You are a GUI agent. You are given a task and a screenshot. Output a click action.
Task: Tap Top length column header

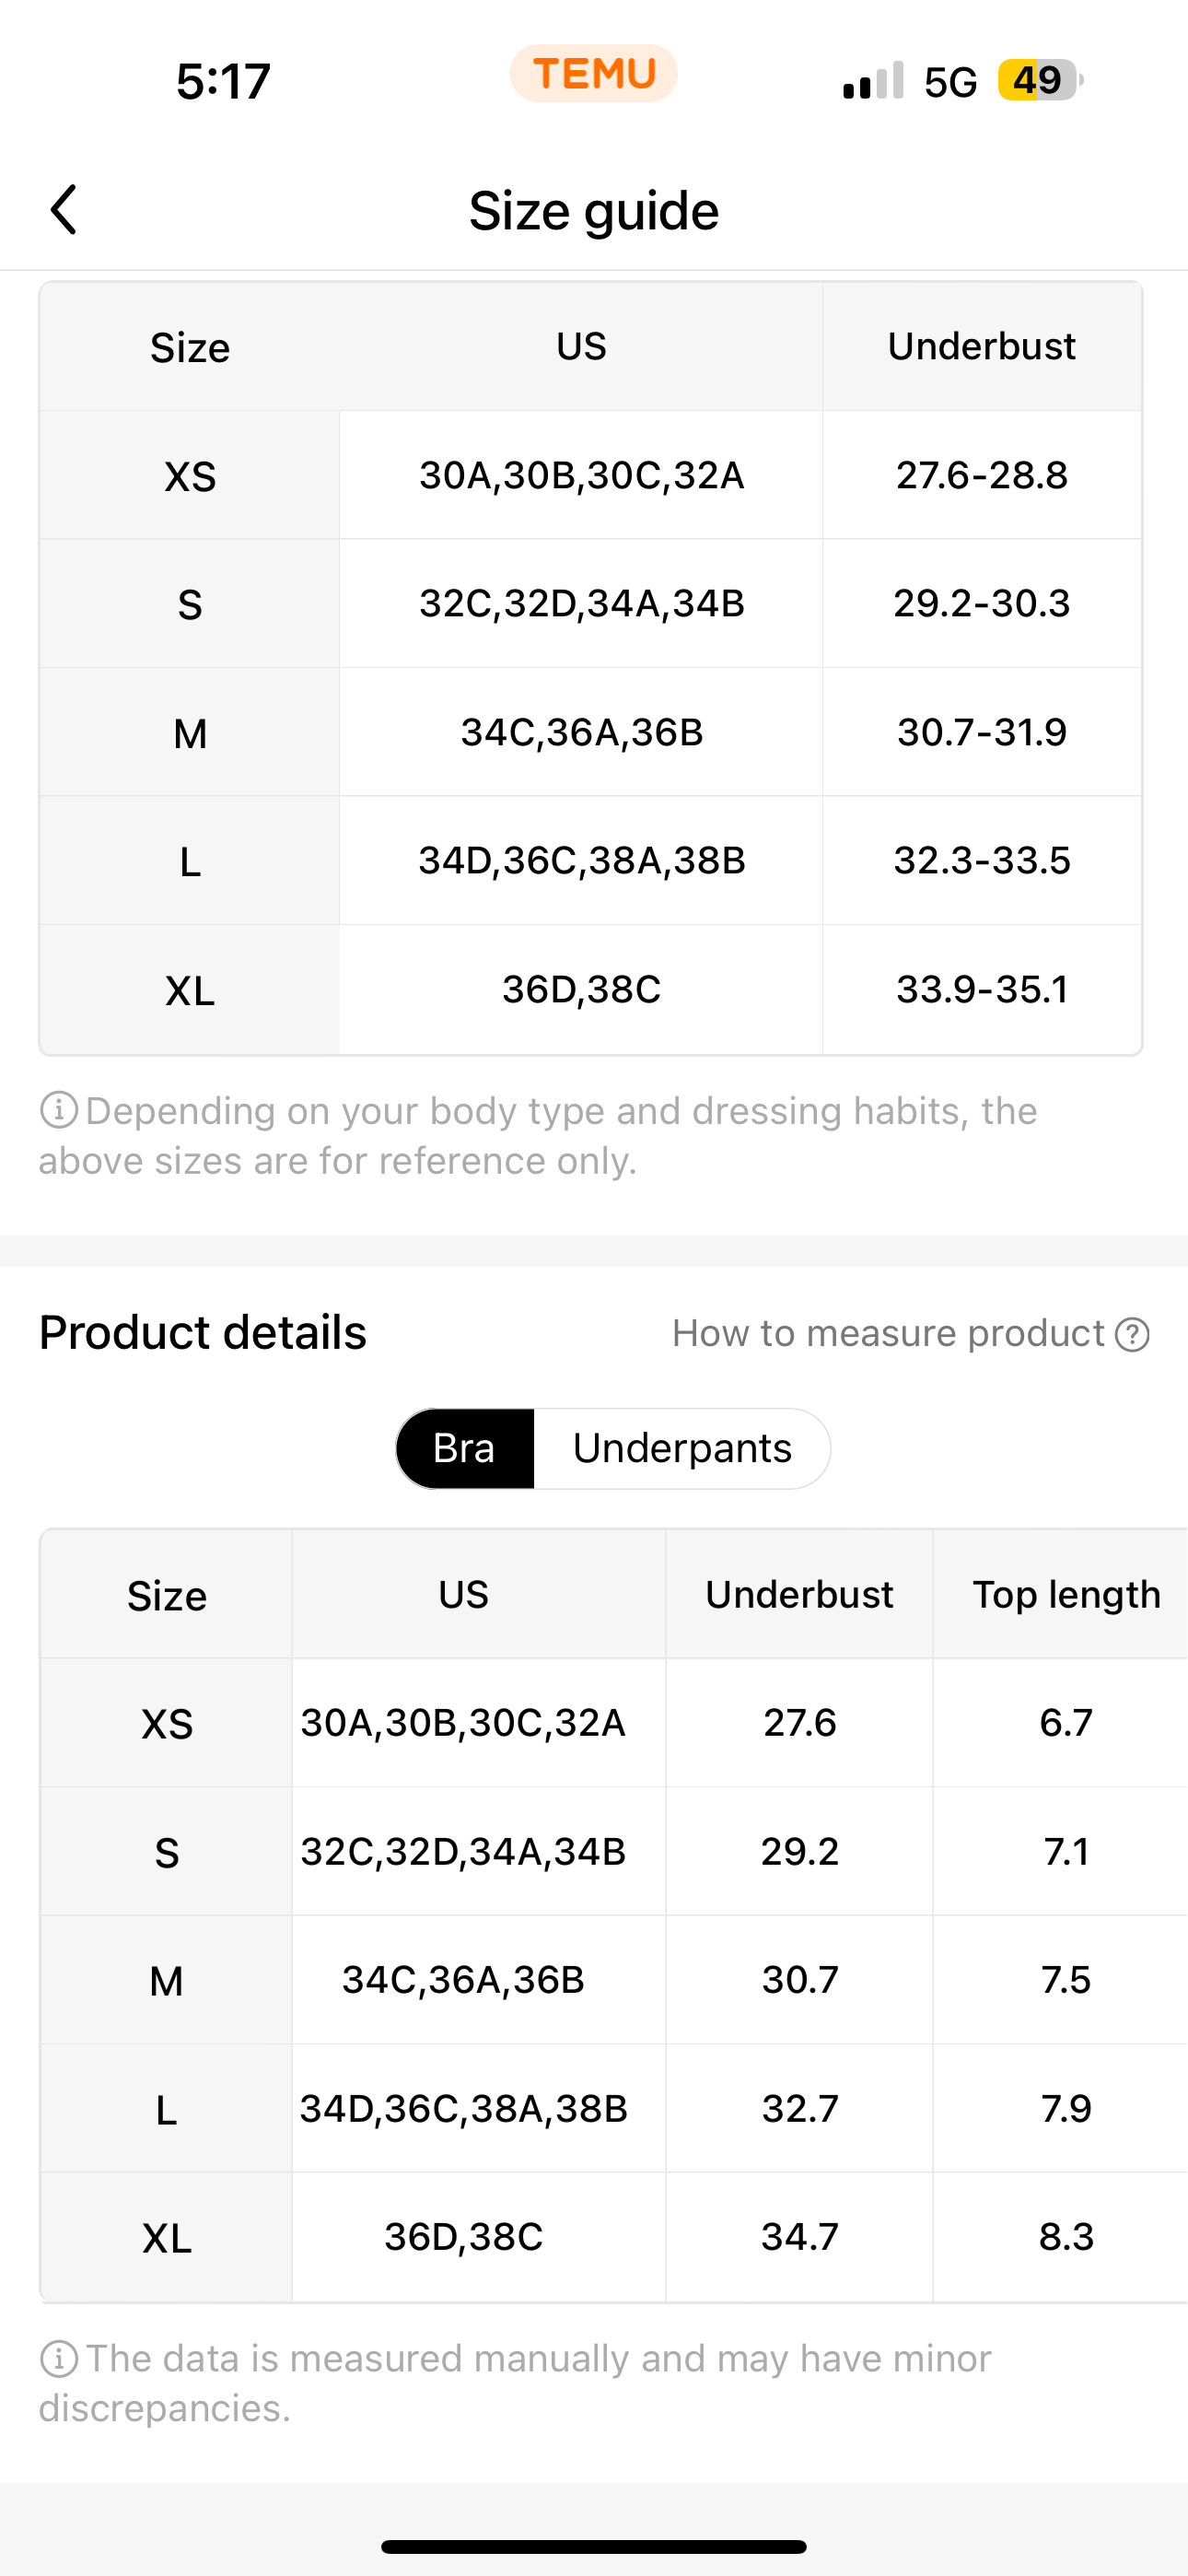pos(1066,1594)
